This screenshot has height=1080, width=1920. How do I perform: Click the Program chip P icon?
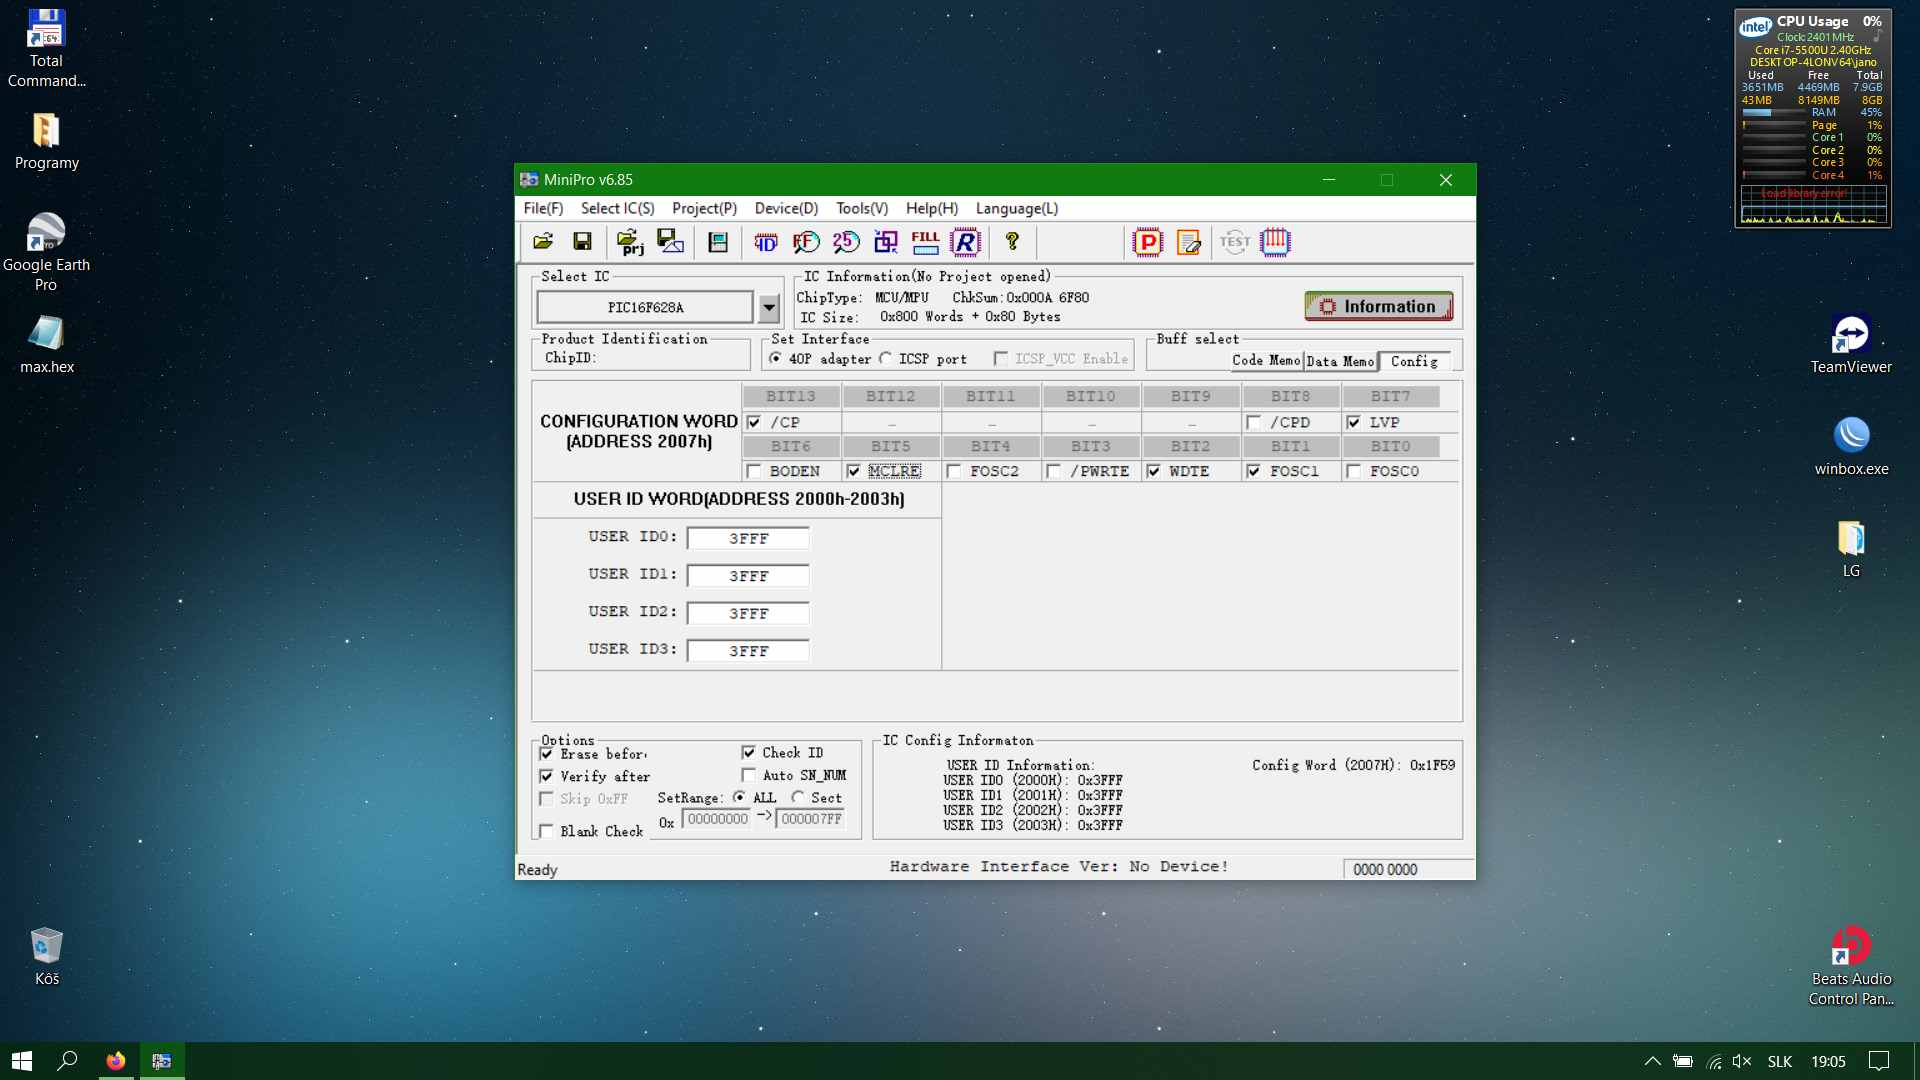1147,241
